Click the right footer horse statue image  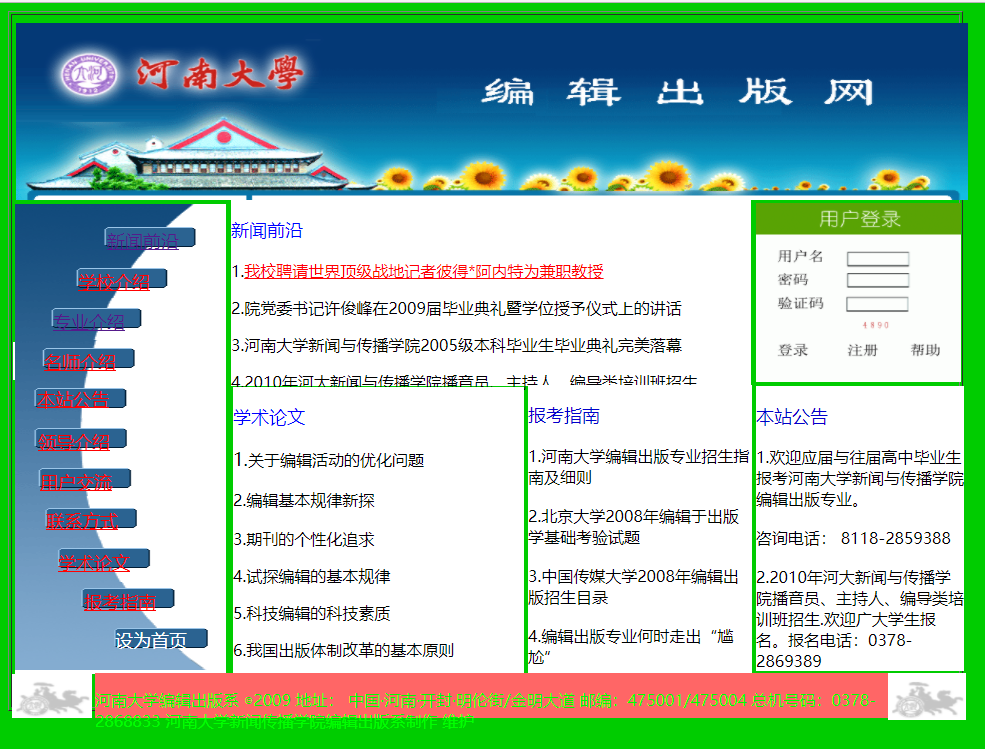pos(925,697)
